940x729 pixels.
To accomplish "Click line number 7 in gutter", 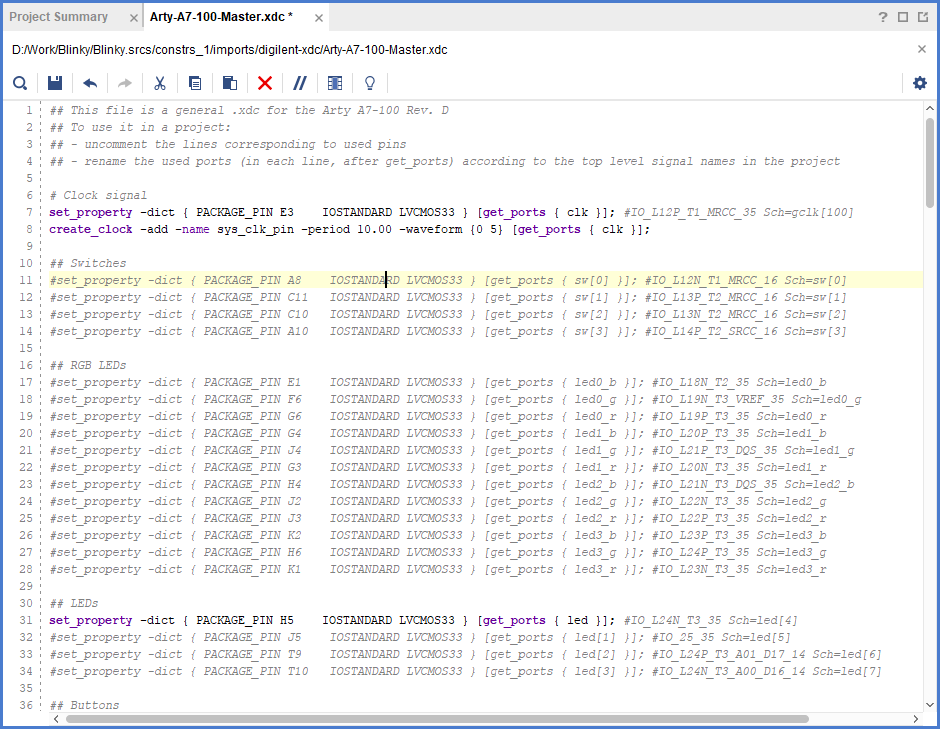I will 29,212.
